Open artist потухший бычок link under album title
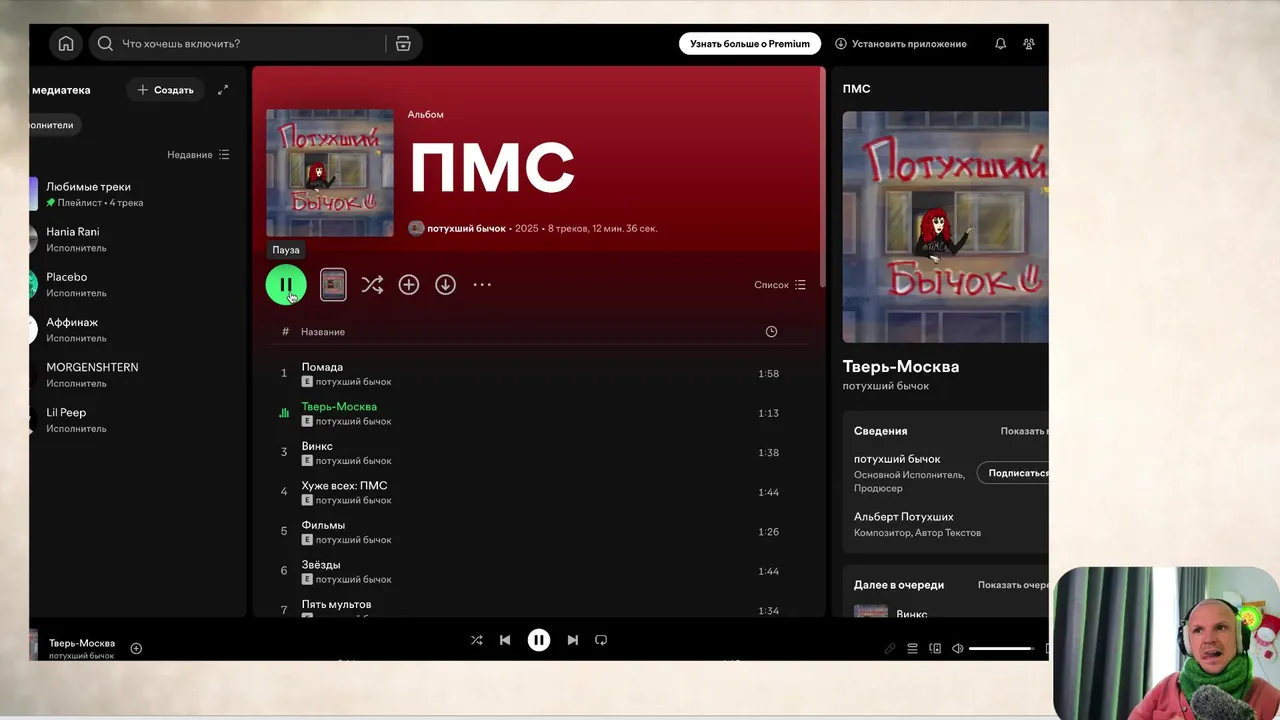The image size is (1280, 720). tap(466, 229)
